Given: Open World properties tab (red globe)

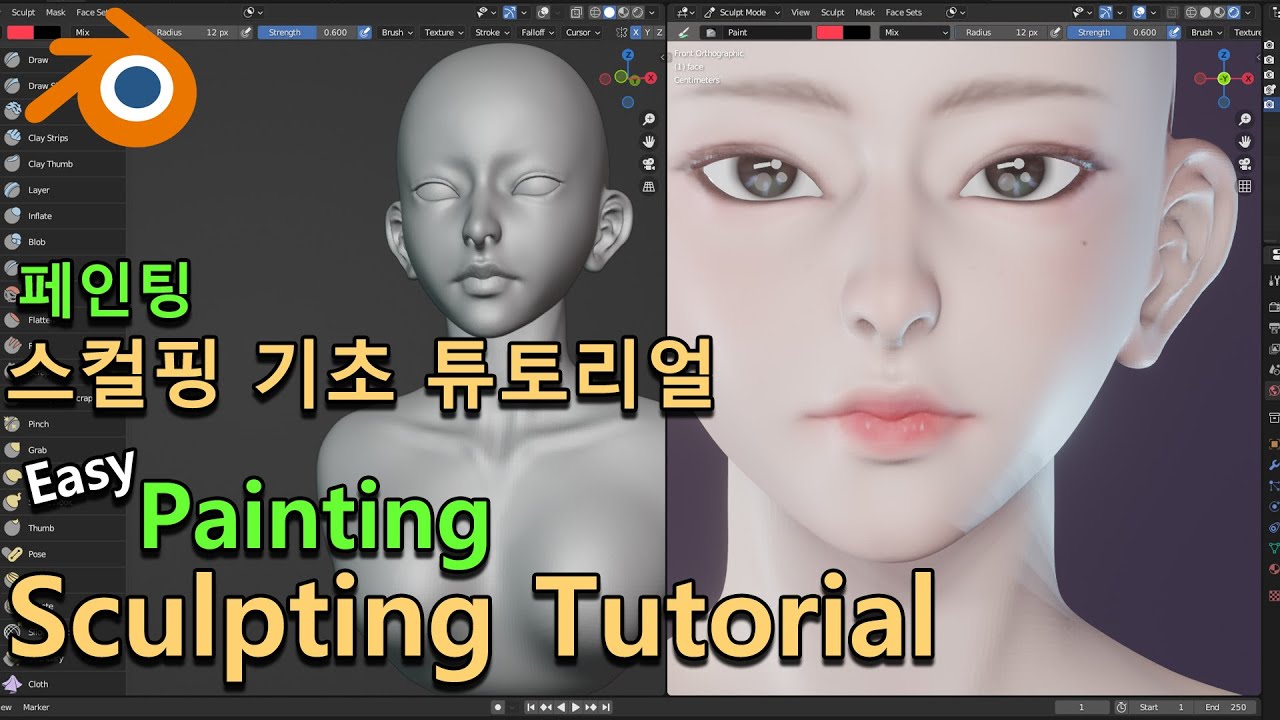Looking at the screenshot, I should point(1273,391).
